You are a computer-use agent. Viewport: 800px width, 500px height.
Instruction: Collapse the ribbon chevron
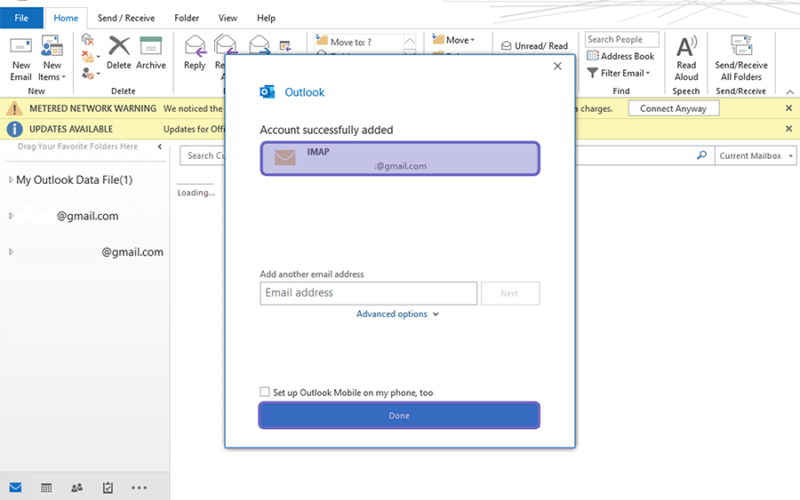pyautogui.click(x=790, y=92)
